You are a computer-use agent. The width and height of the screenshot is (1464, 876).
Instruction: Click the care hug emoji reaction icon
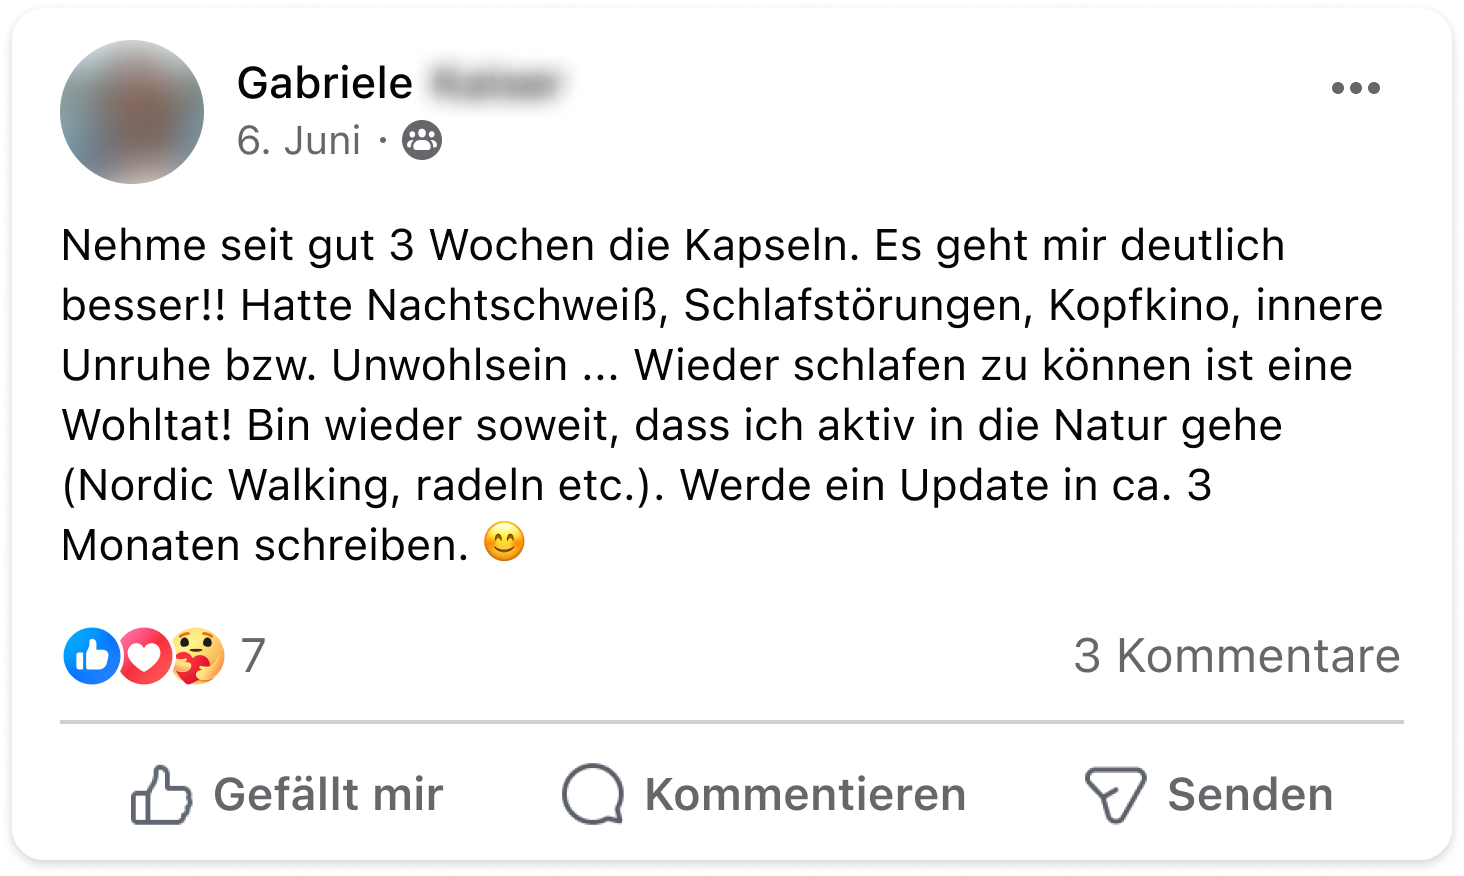(198, 656)
